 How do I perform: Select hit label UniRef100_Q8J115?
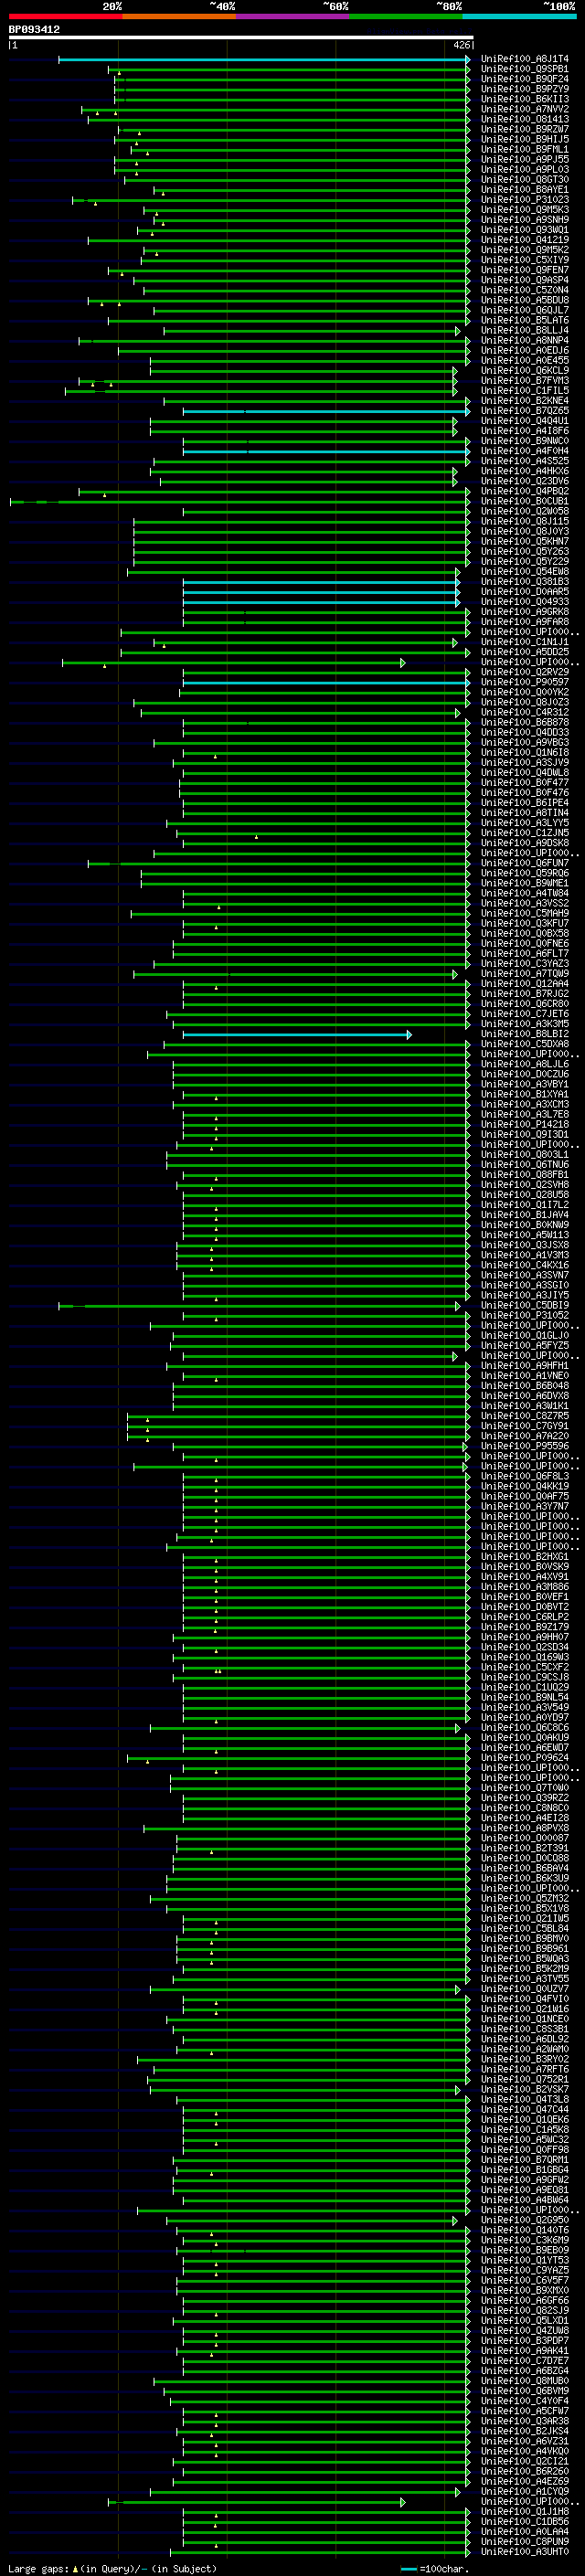(x=524, y=521)
